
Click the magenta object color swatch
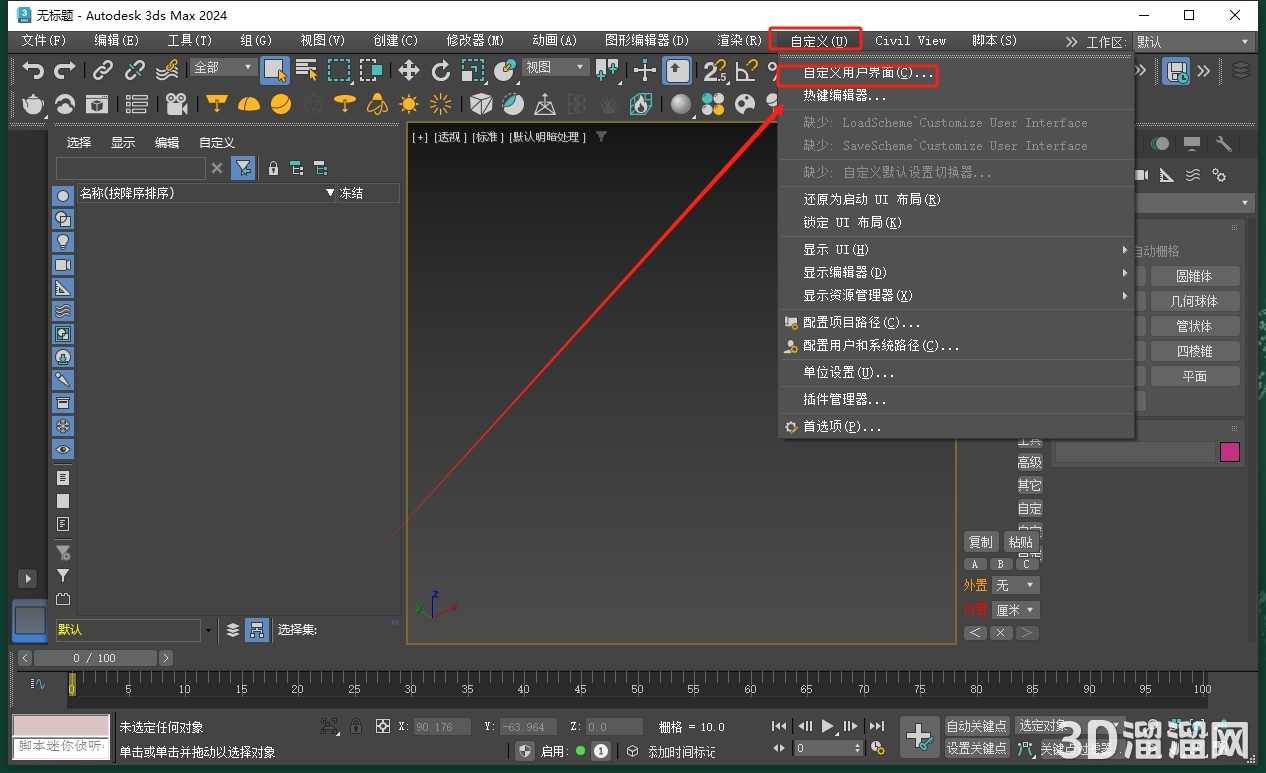coord(1230,452)
